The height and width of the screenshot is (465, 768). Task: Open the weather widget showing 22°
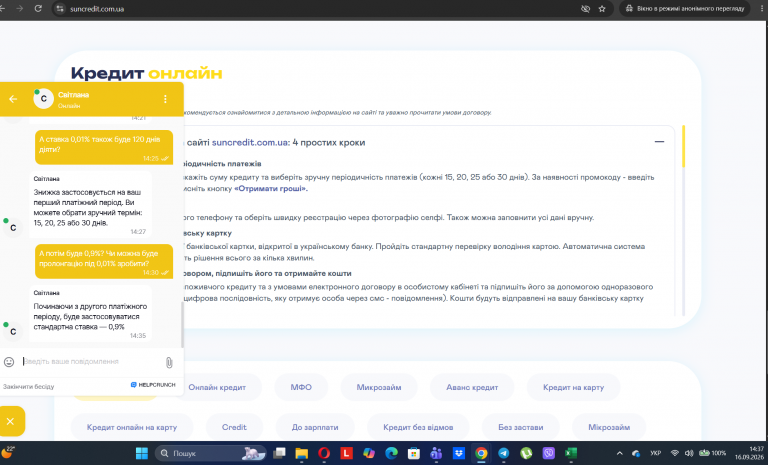tap(8, 452)
